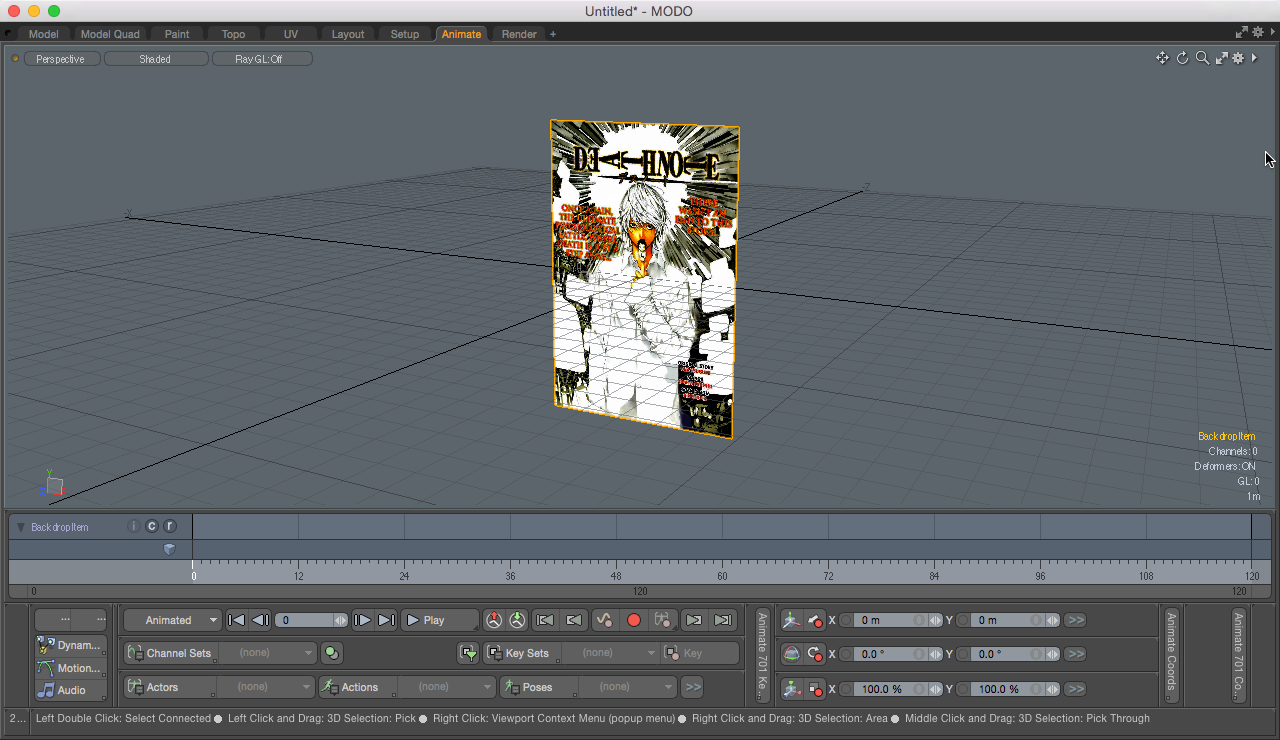Click the position X value field
Screen dimensions: 1280x740
[x=885, y=620]
